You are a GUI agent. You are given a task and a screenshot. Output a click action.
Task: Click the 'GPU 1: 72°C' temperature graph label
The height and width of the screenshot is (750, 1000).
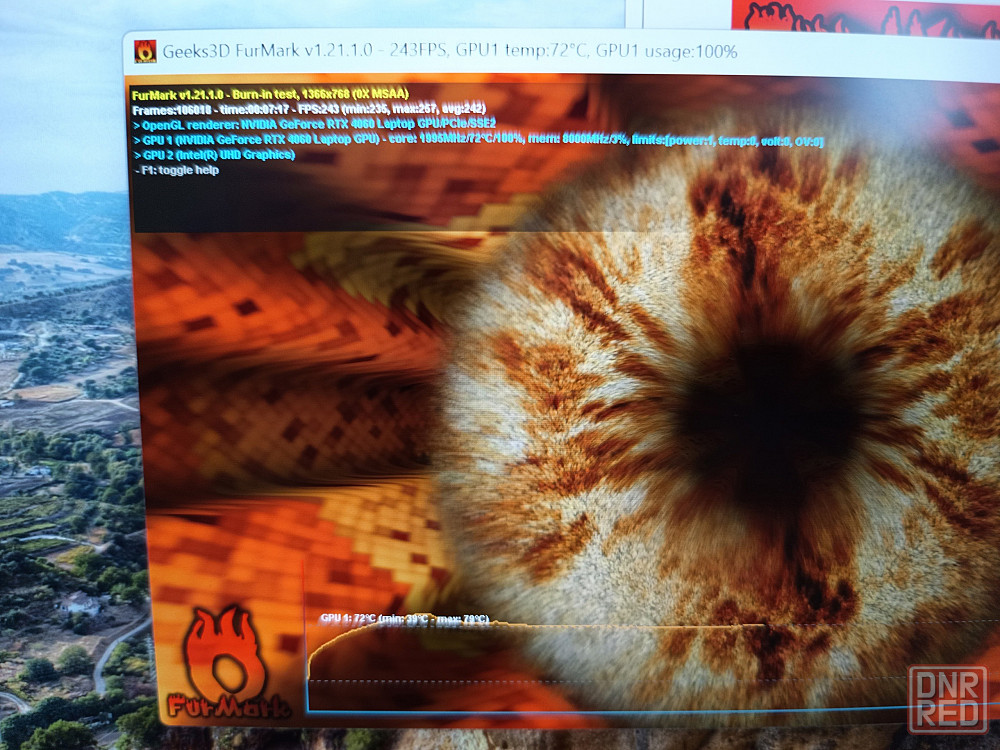(404, 619)
